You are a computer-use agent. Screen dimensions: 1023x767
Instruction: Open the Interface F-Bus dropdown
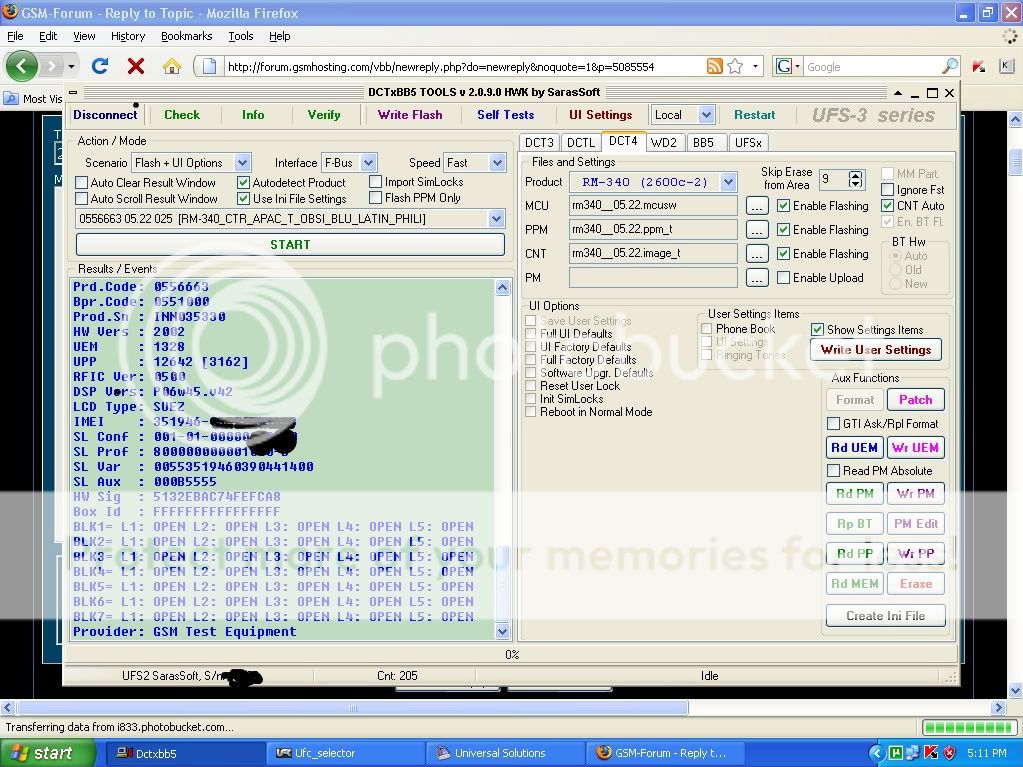point(369,162)
